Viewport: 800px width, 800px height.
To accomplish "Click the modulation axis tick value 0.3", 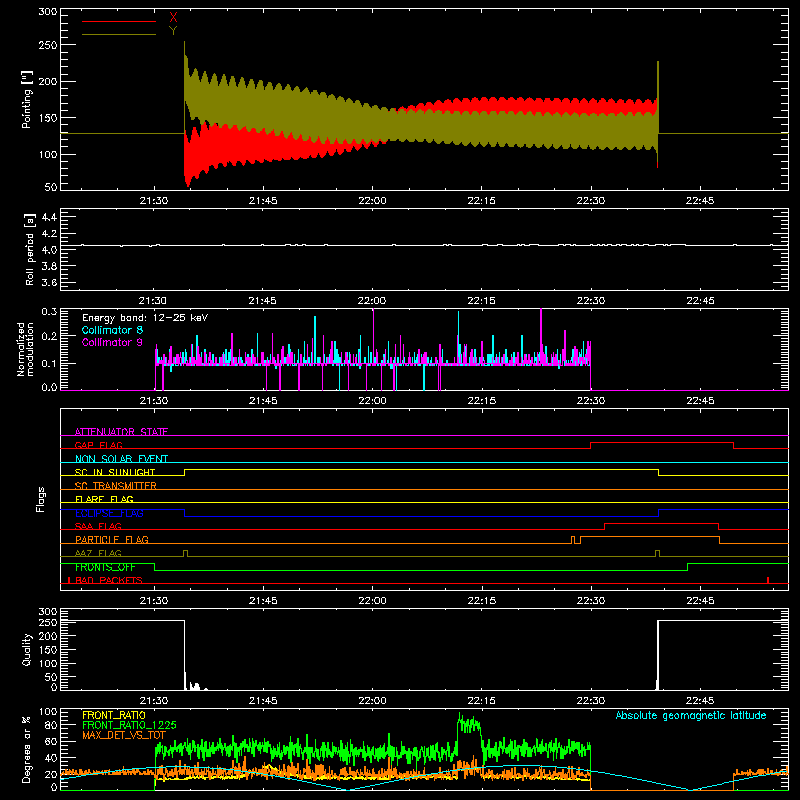I will click(x=49, y=311).
